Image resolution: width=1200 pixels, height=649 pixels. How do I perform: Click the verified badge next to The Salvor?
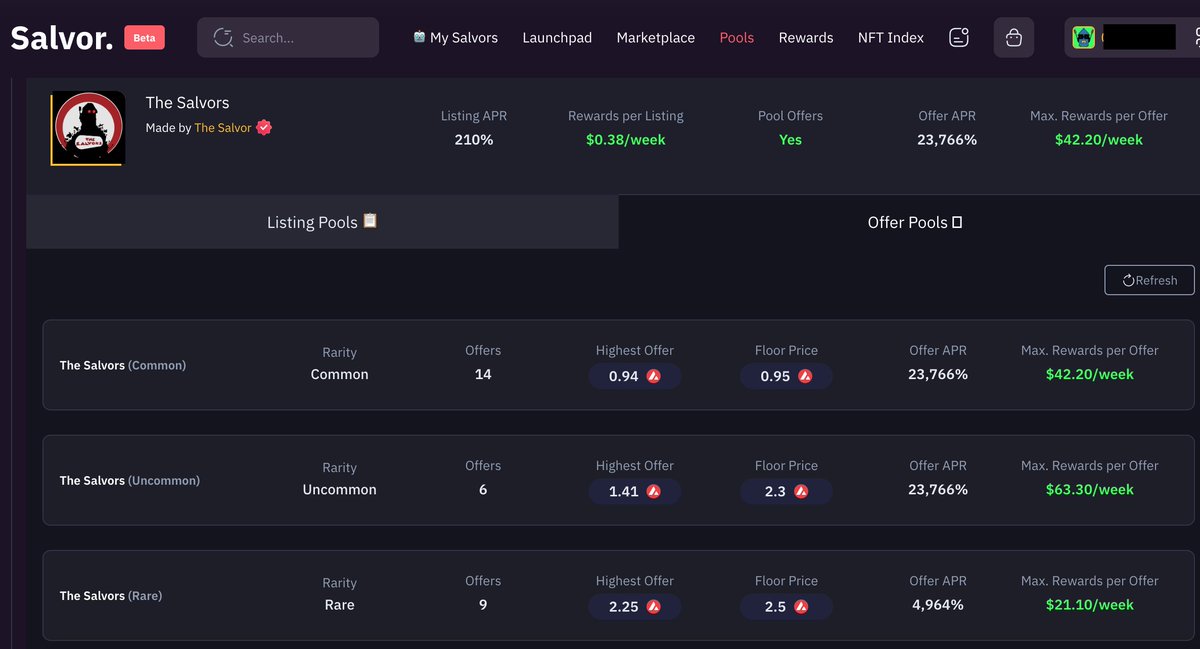[265, 128]
